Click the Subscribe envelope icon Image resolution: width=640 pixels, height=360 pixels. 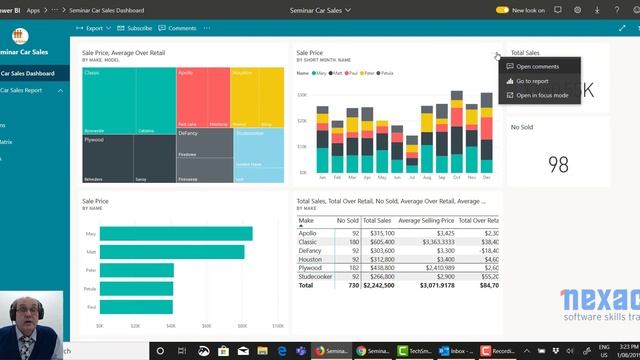[121, 28]
